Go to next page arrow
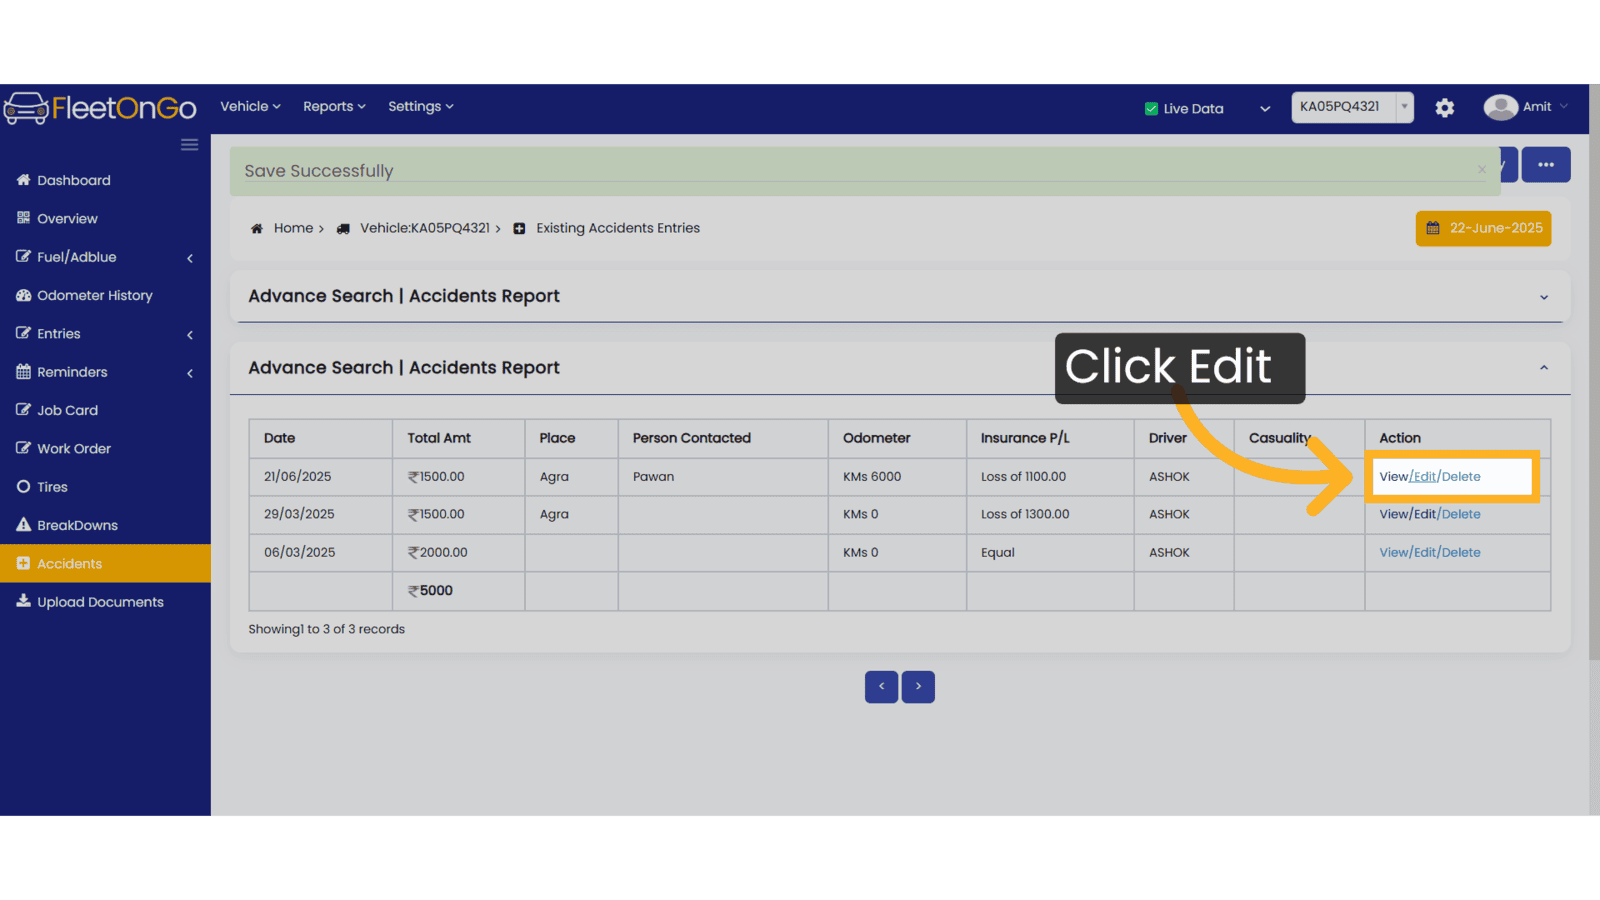Viewport: 1600px width, 900px height. tap(918, 687)
